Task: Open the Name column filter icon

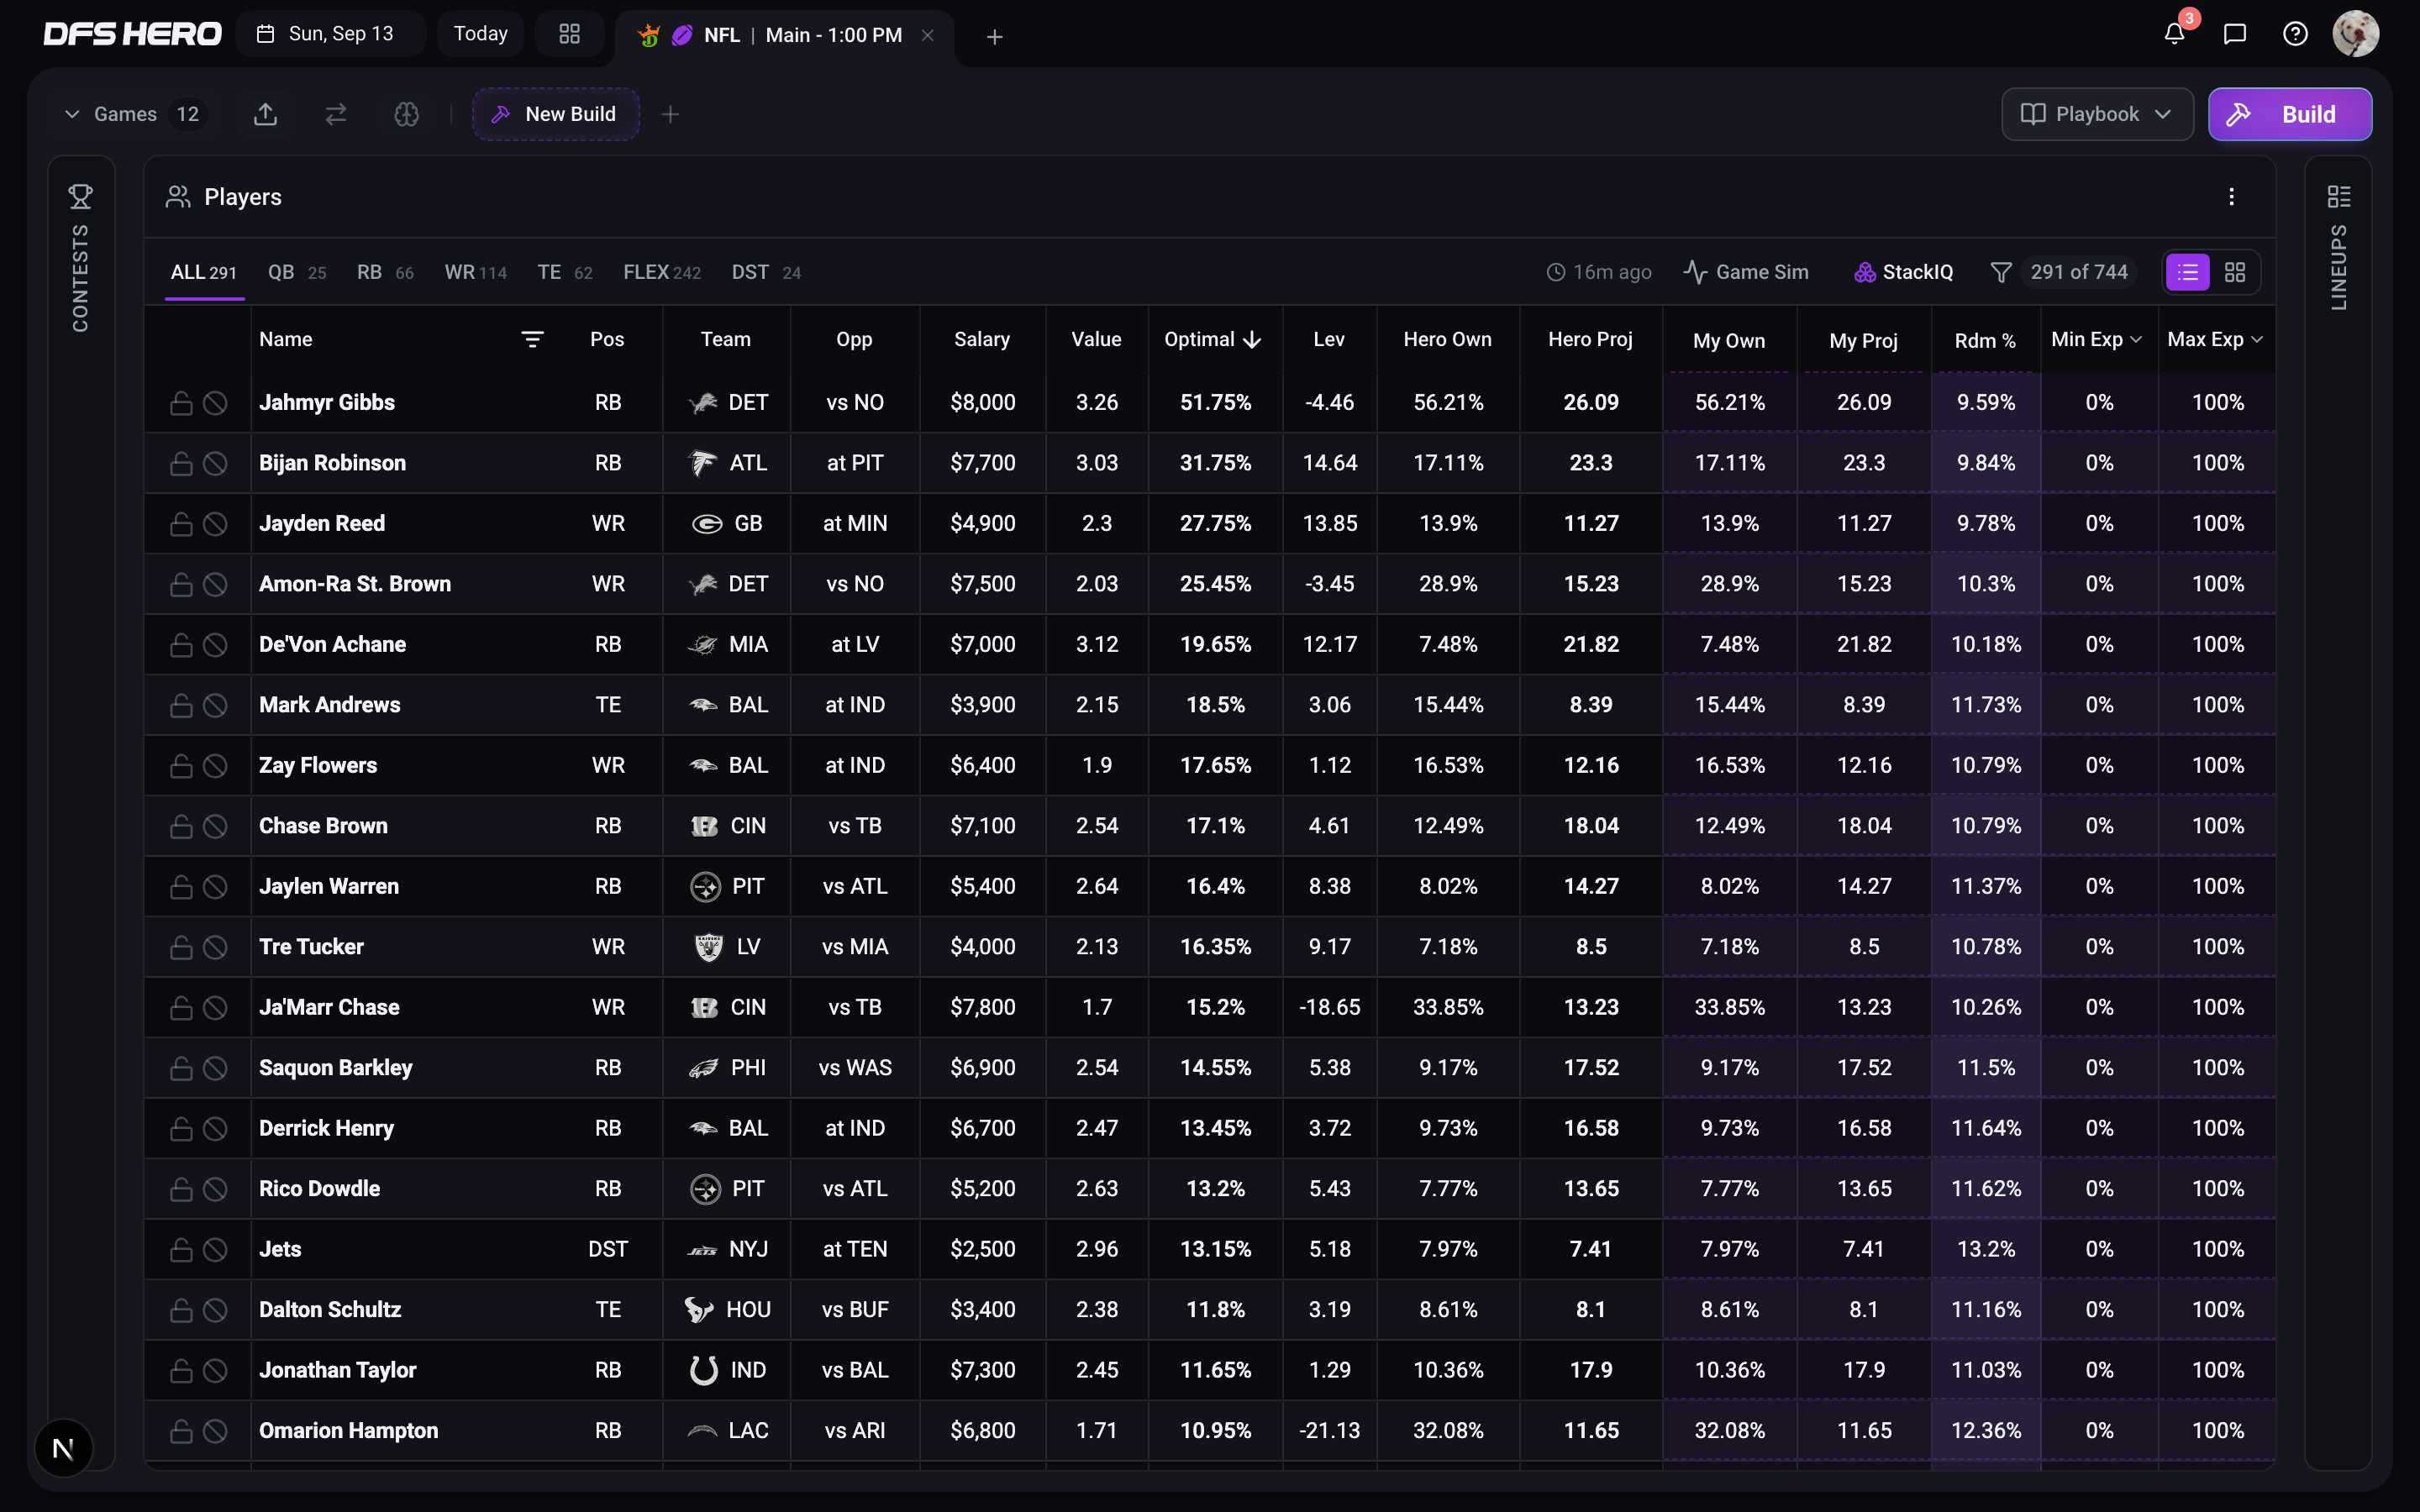Action: pos(532,340)
